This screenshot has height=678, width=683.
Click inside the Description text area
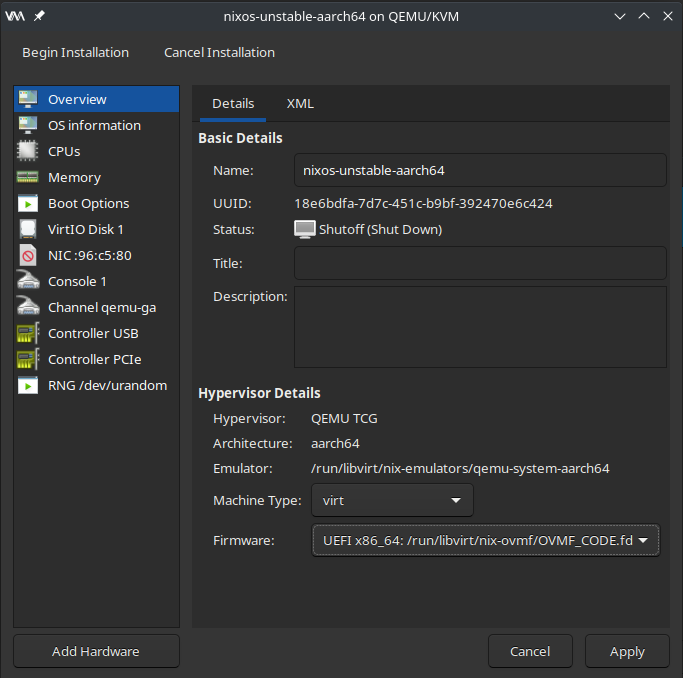tap(480, 327)
